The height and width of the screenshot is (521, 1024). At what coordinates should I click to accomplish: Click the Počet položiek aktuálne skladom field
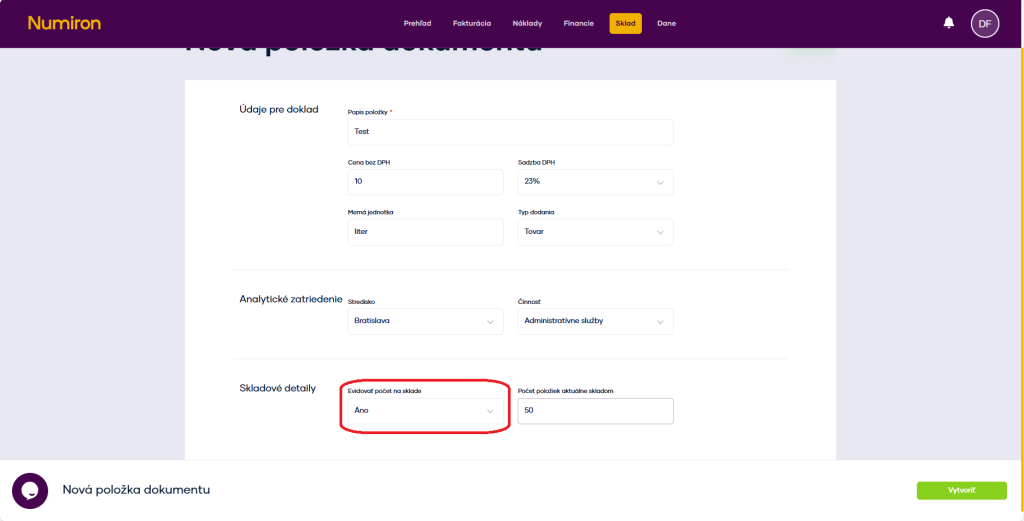[594, 411]
